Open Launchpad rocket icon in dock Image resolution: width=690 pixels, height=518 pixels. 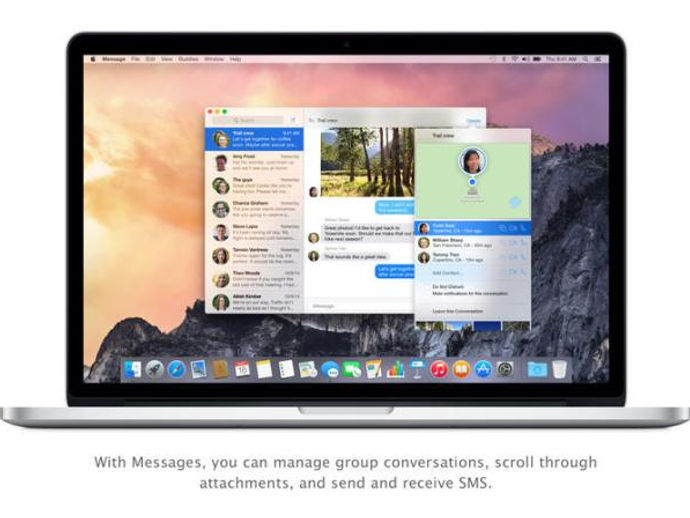click(x=154, y=369)
